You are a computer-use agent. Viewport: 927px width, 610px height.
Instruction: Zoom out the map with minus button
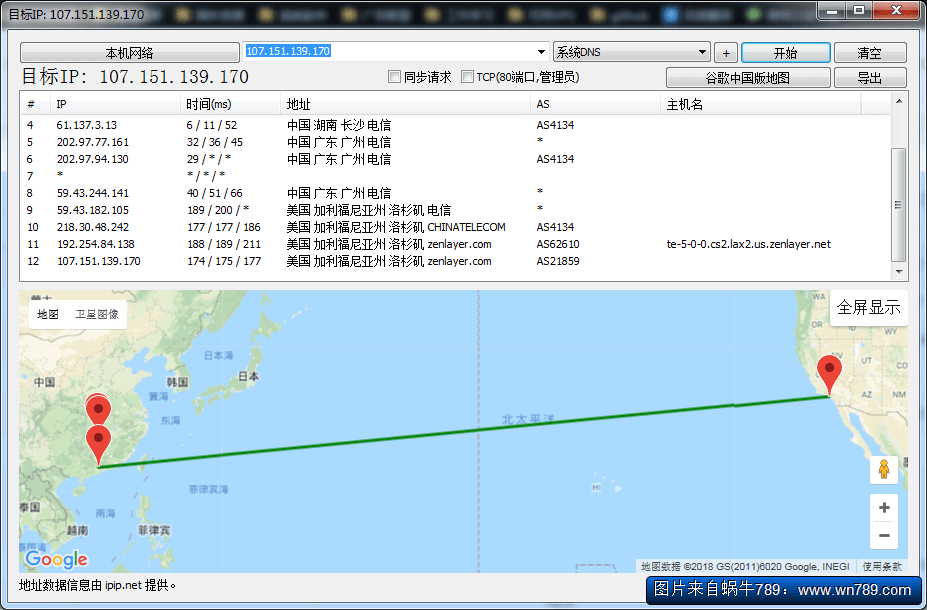[883, 536]
